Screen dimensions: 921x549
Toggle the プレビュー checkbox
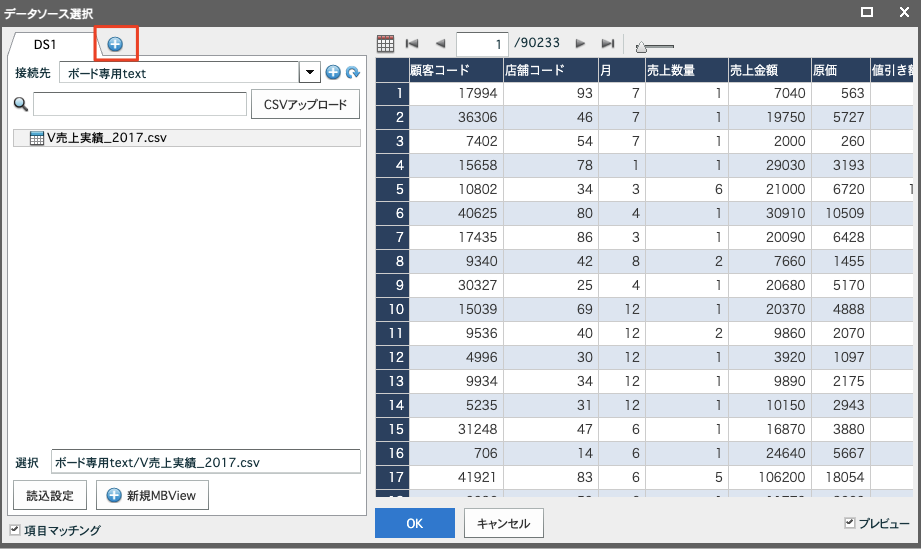click(x=849, y=523)
